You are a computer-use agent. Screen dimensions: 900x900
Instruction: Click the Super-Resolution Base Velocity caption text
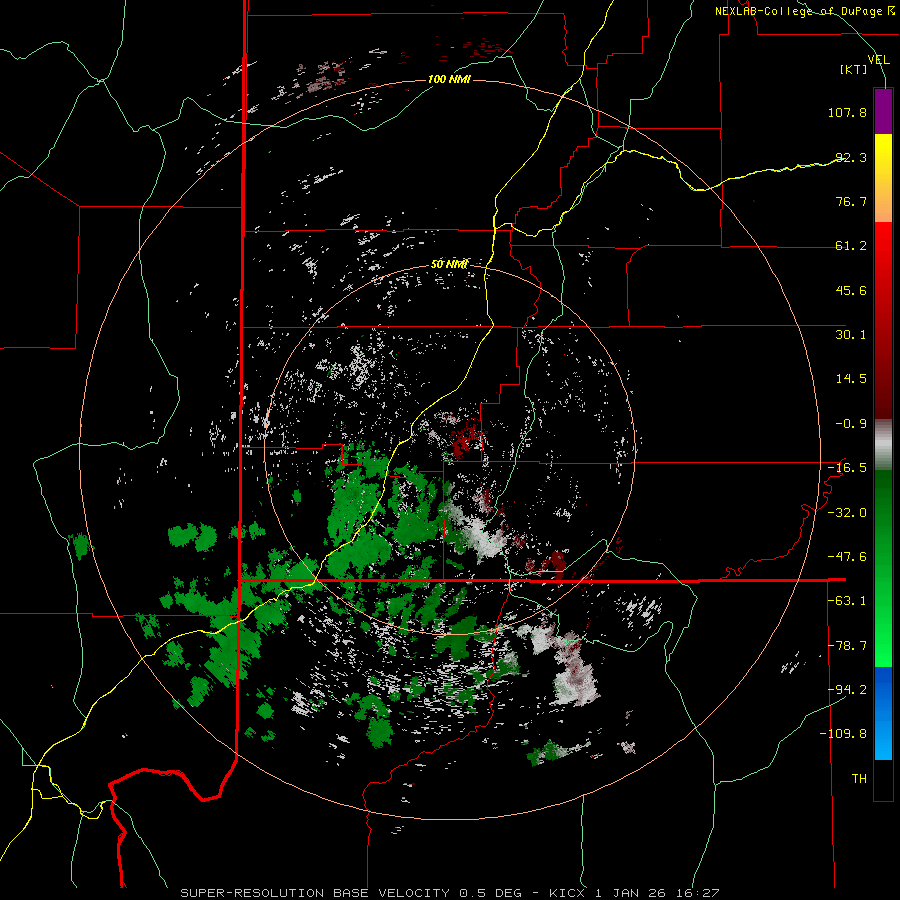point(450,893)
